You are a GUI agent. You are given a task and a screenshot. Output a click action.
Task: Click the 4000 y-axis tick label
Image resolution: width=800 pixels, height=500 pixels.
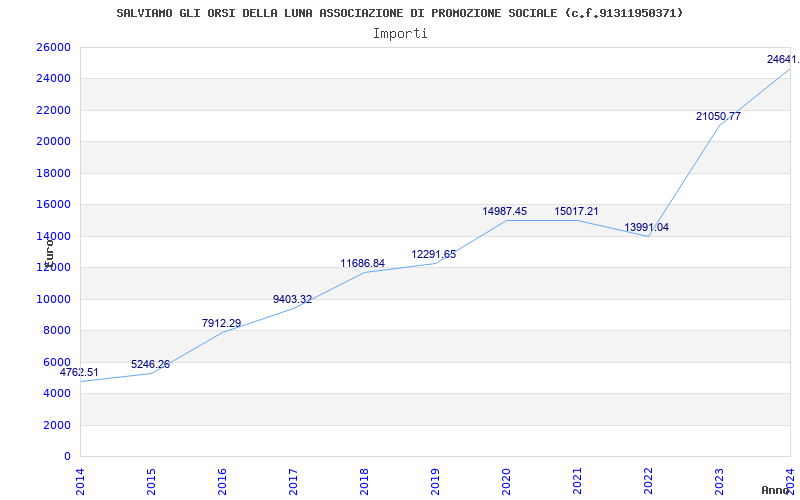pos(56,393)
